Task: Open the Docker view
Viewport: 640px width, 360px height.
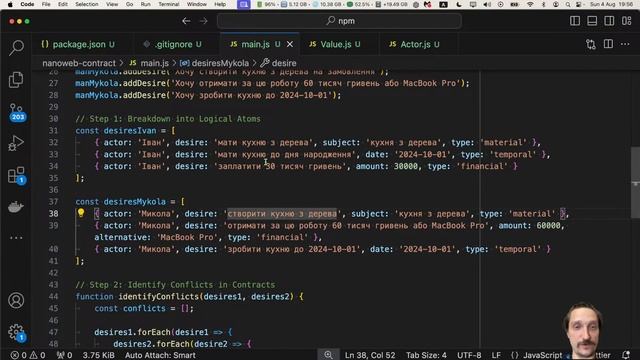Action: pyautogui.click(x=16, y=207)
